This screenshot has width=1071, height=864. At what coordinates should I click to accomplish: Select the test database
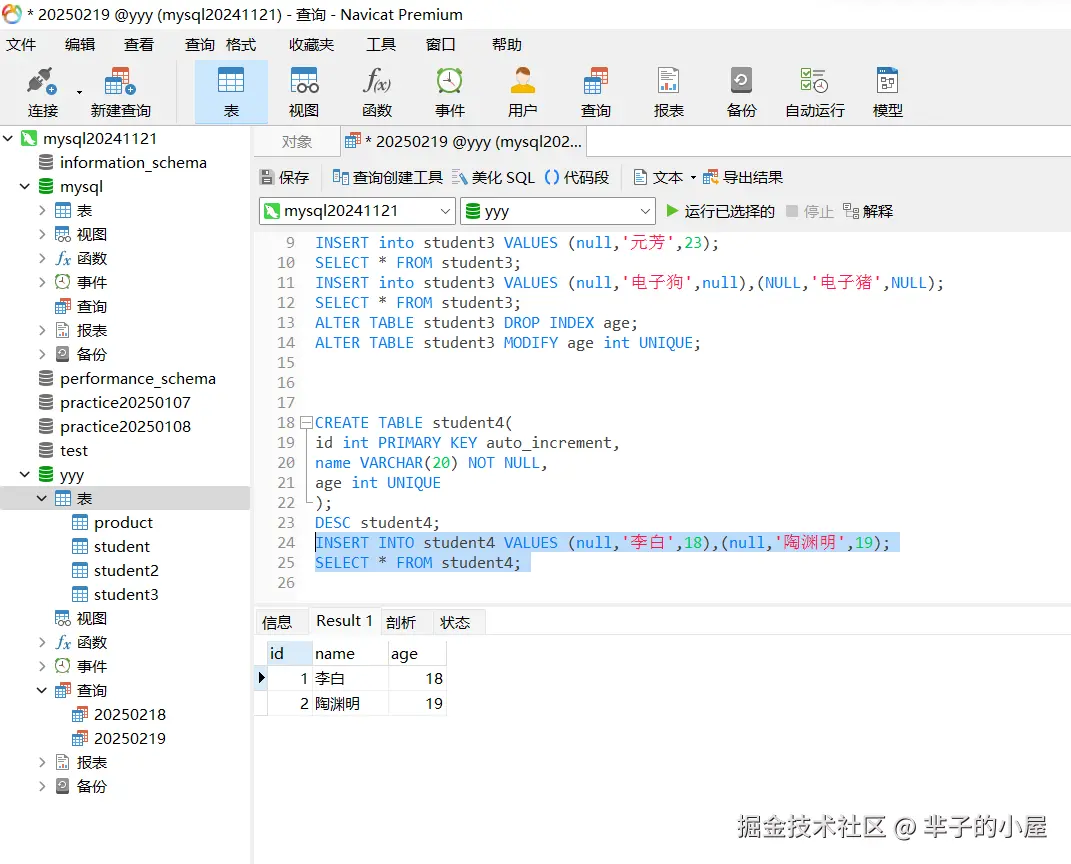coord(74,450)
